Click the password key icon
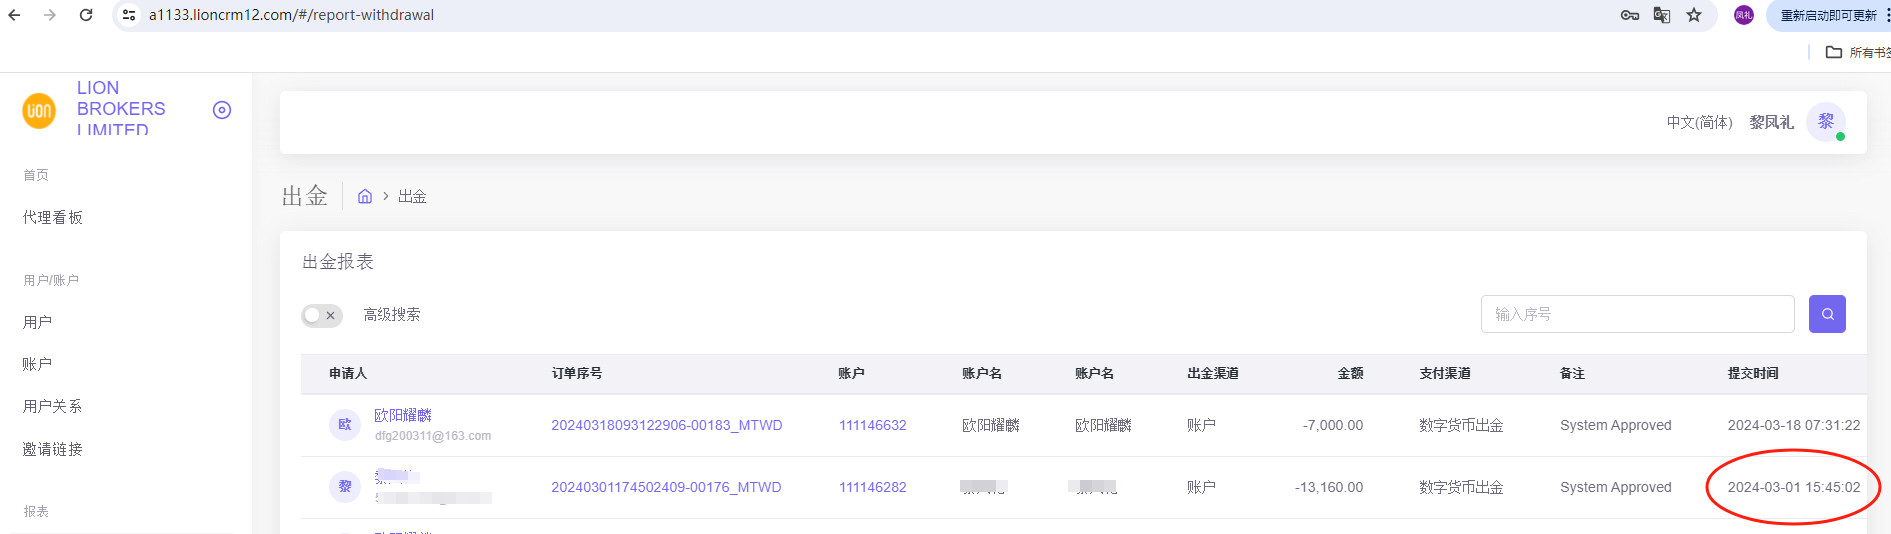This screenshot has height=534, width=1891. click(1630, 15)
